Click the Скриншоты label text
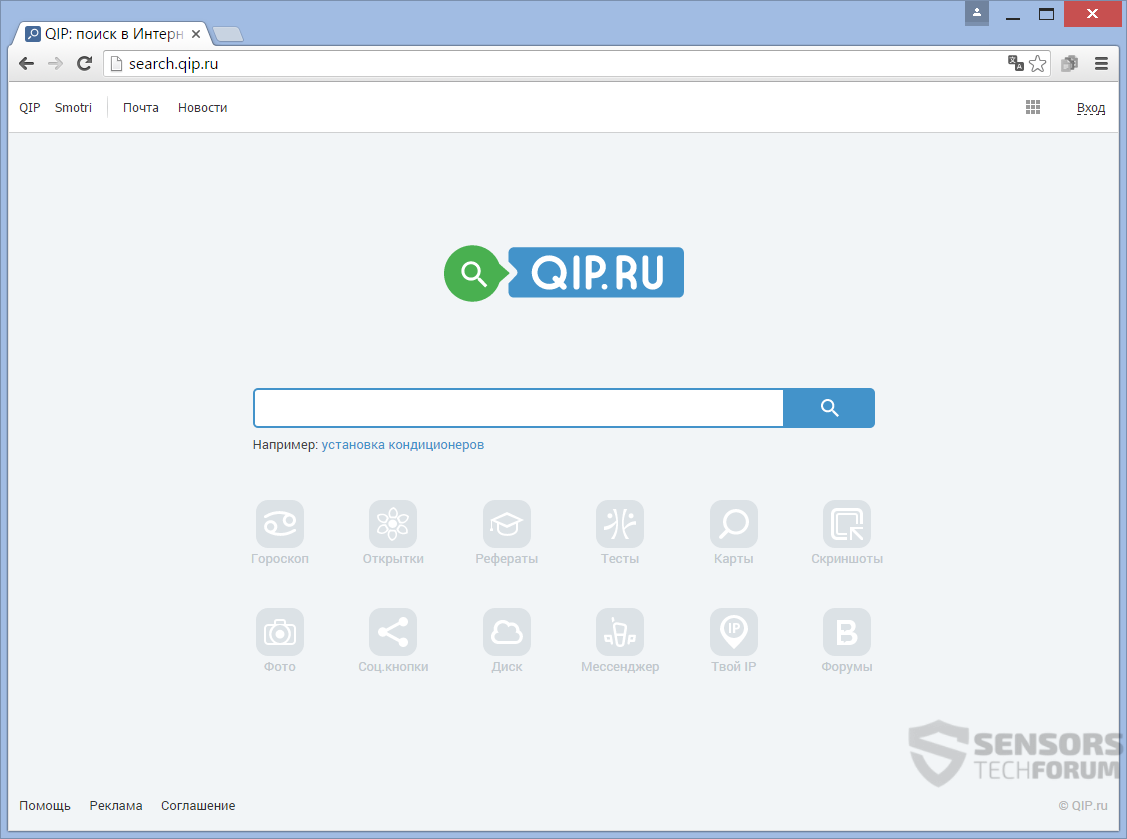Viewport: 1127px width, 839px height. (847, 559)
